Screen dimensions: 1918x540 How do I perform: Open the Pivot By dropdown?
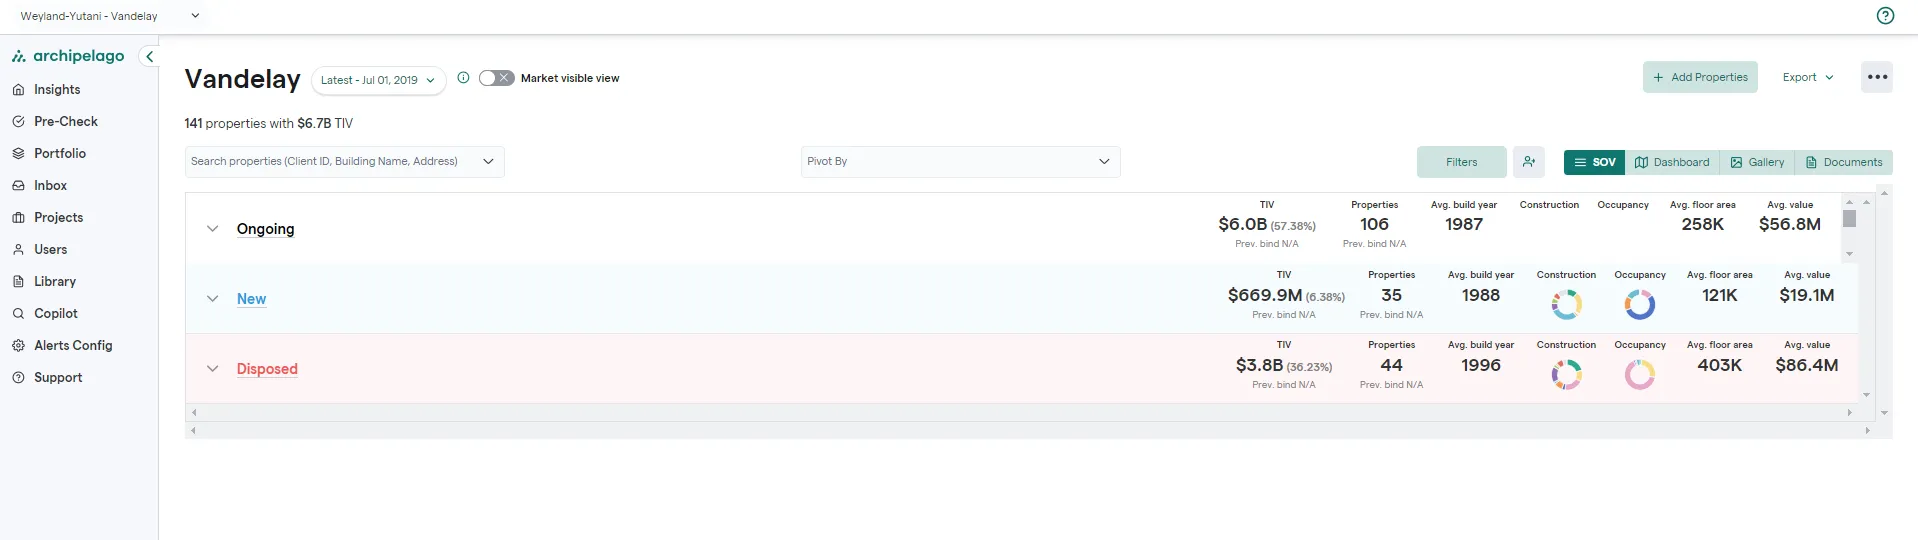coord(960,161)
